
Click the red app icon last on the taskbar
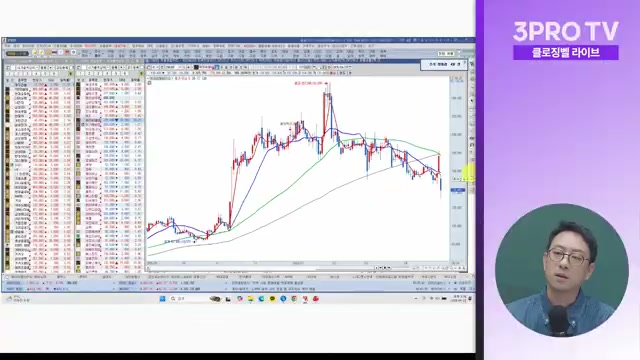click(x=316, y=299)
